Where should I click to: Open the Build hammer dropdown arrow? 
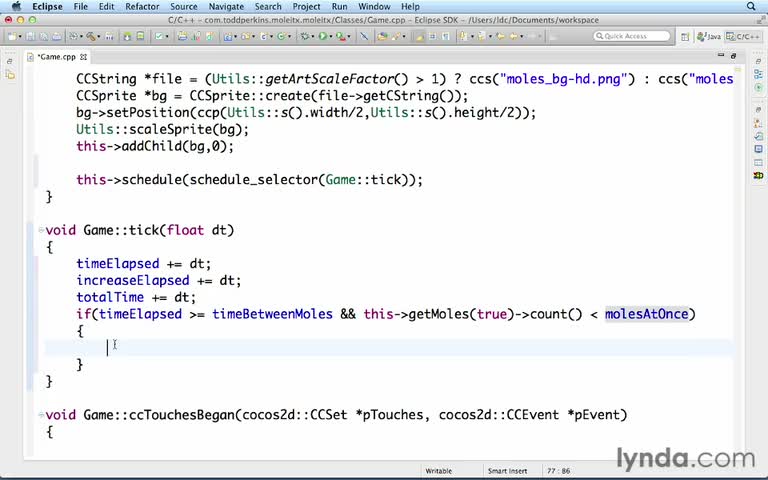pyautogui.click(x=99, y=37)
